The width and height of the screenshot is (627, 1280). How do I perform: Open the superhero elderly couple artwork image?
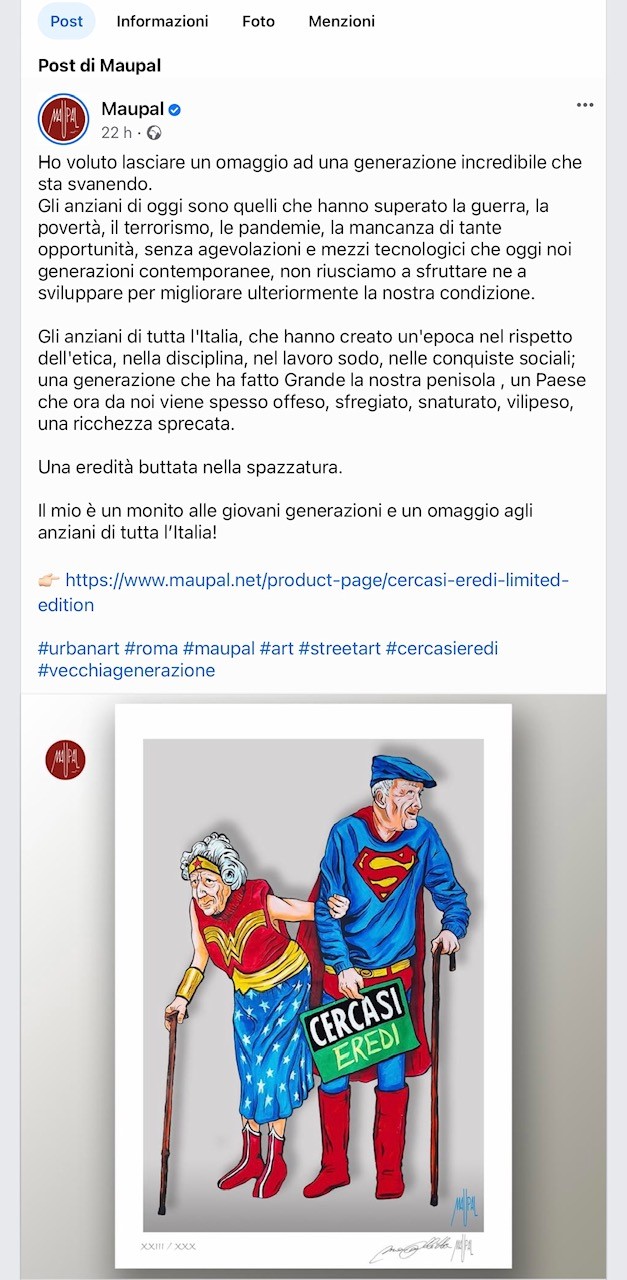pos(313,986)
